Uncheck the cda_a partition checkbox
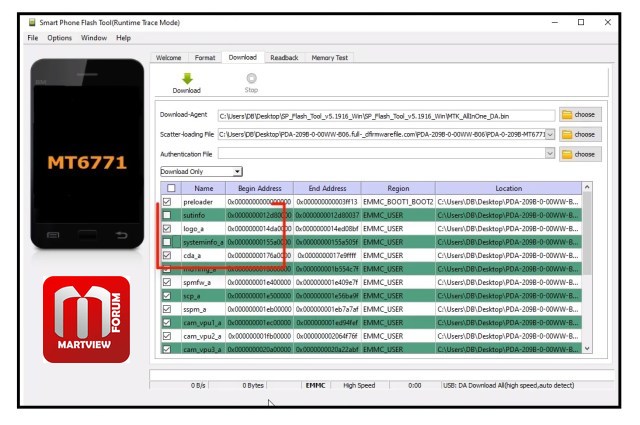 click(x=167, y=256)
